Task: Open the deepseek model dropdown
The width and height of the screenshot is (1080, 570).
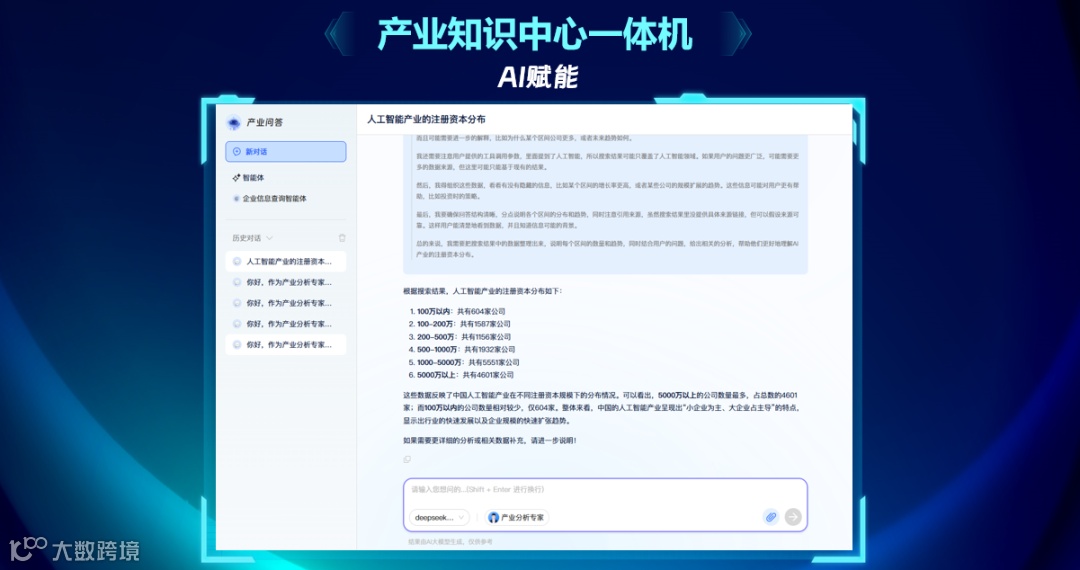Action: coord(439,517)
